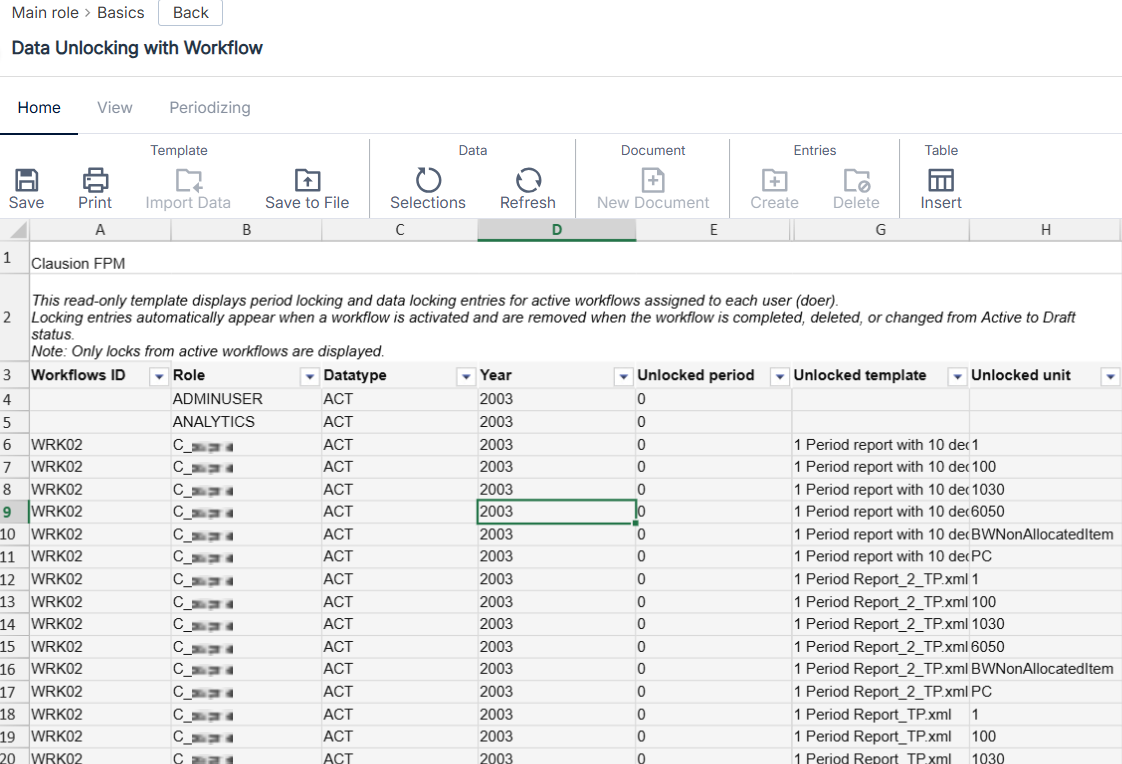The width and height of the screenshot is (1122, 764).
Task: Refresh the data with Refresh icon
Action: (528, 180)
